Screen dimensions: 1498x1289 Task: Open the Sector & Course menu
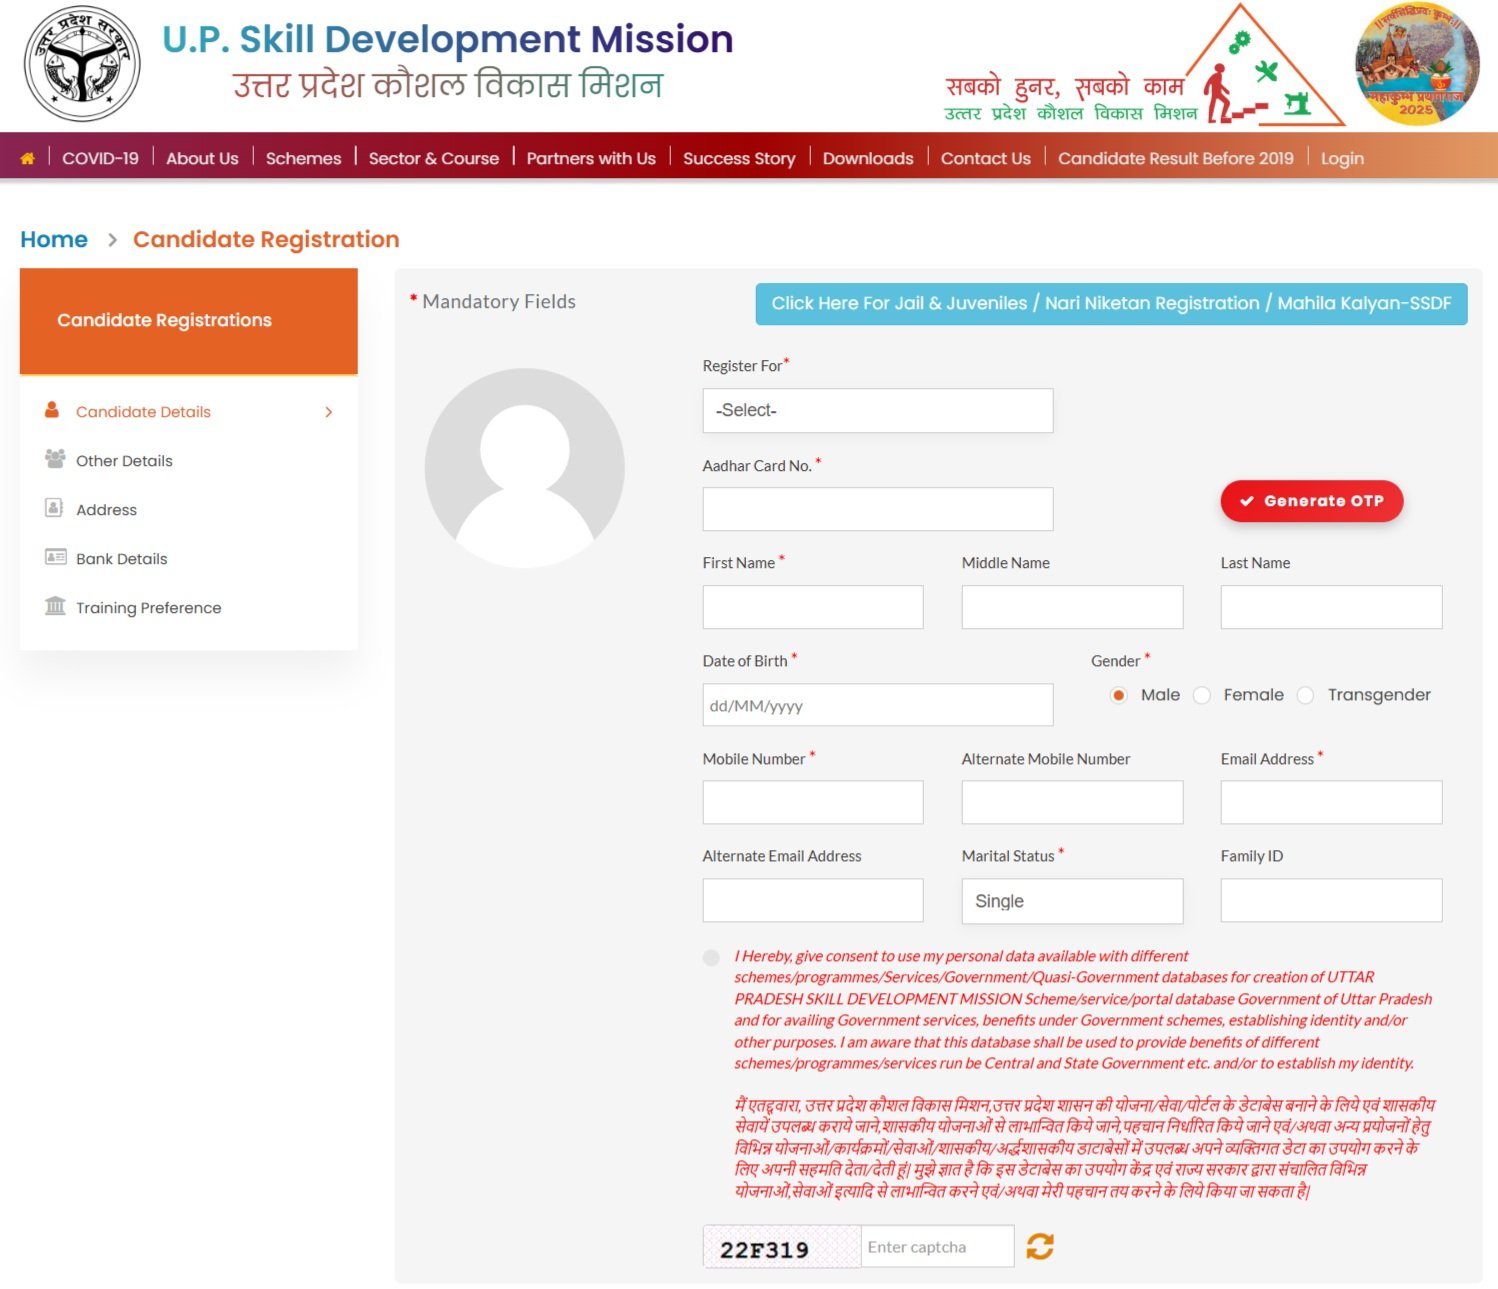[x=434, y=158]
